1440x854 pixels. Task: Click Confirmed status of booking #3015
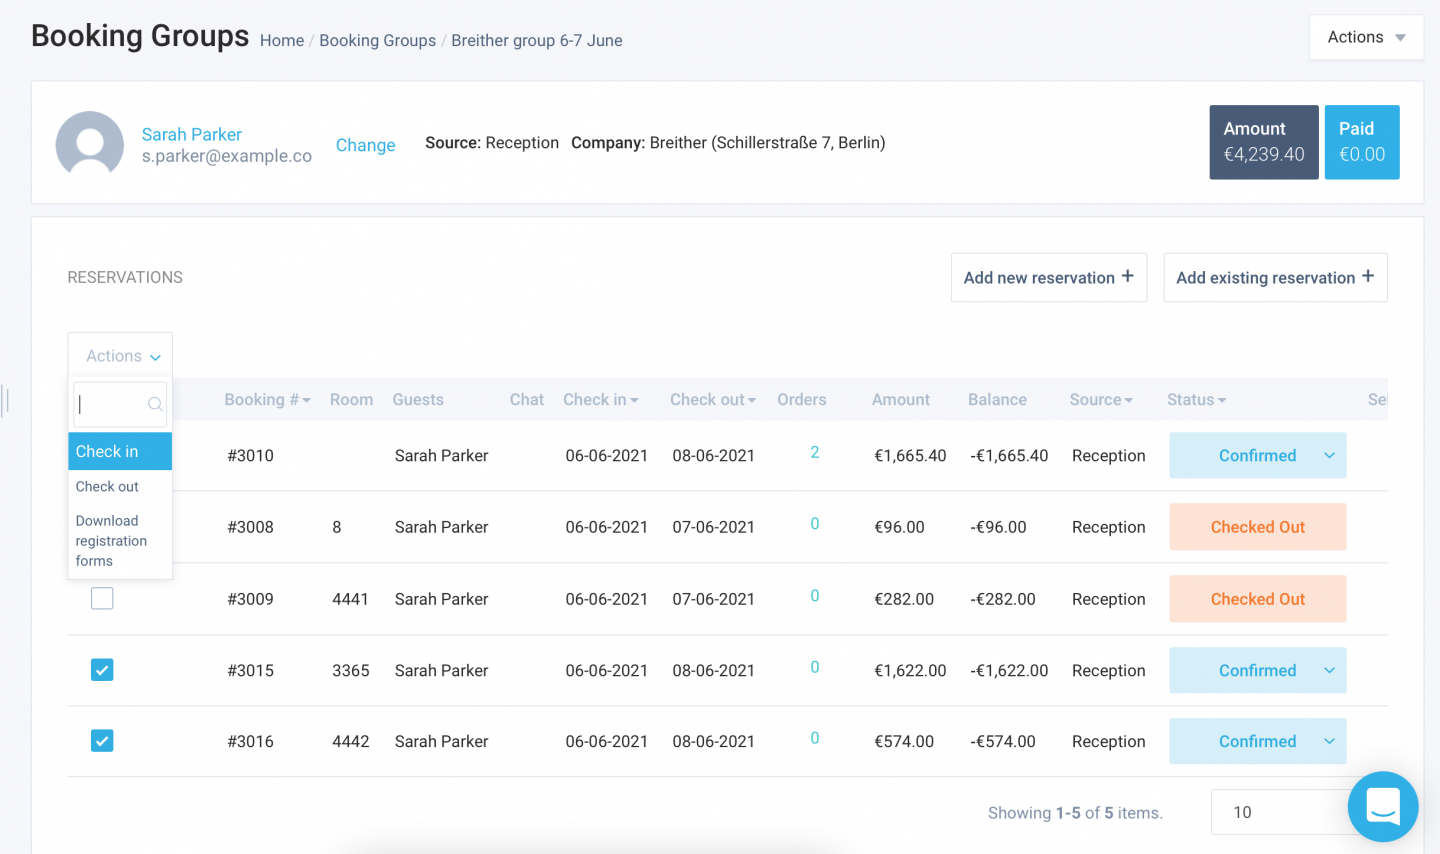(x=1257, y=670)
